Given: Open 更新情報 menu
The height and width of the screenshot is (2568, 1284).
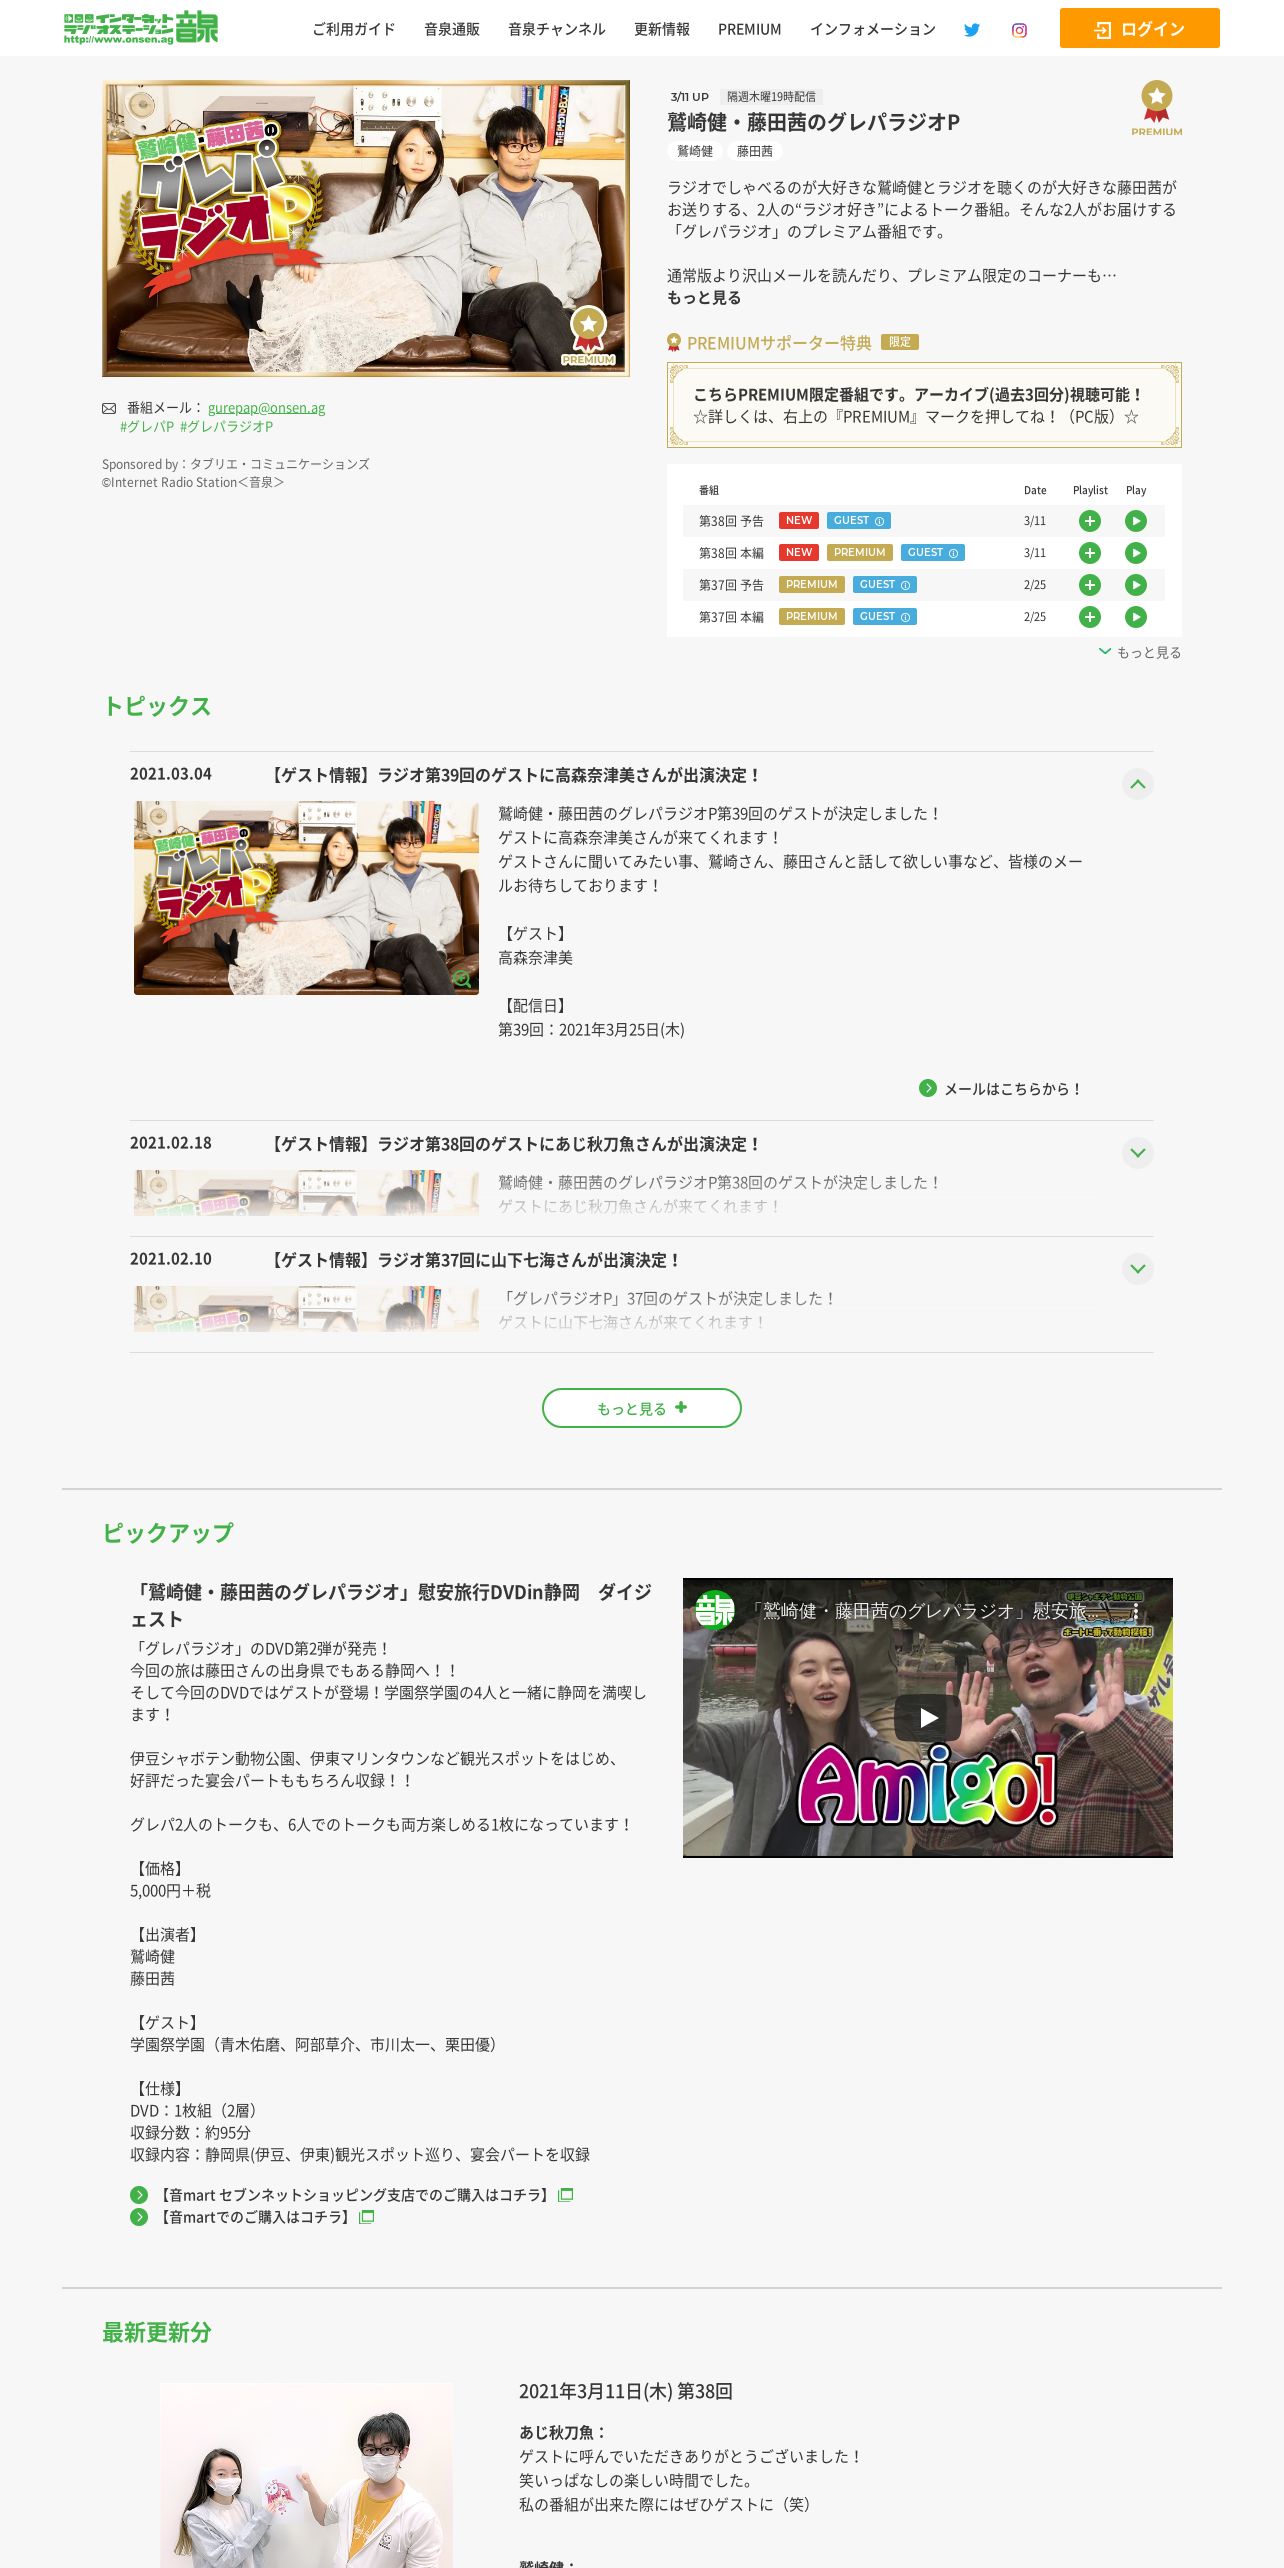Looking at the screenshot, I should (x=662, y=30).
